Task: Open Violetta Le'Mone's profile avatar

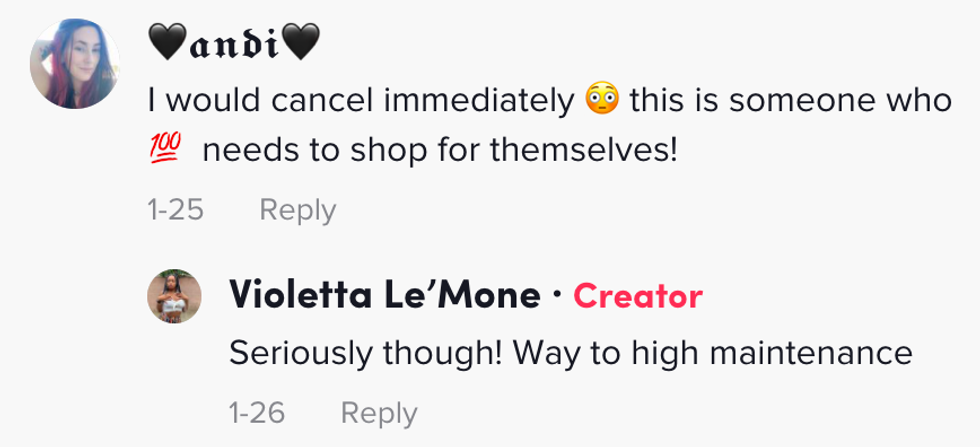Action: 177,297
